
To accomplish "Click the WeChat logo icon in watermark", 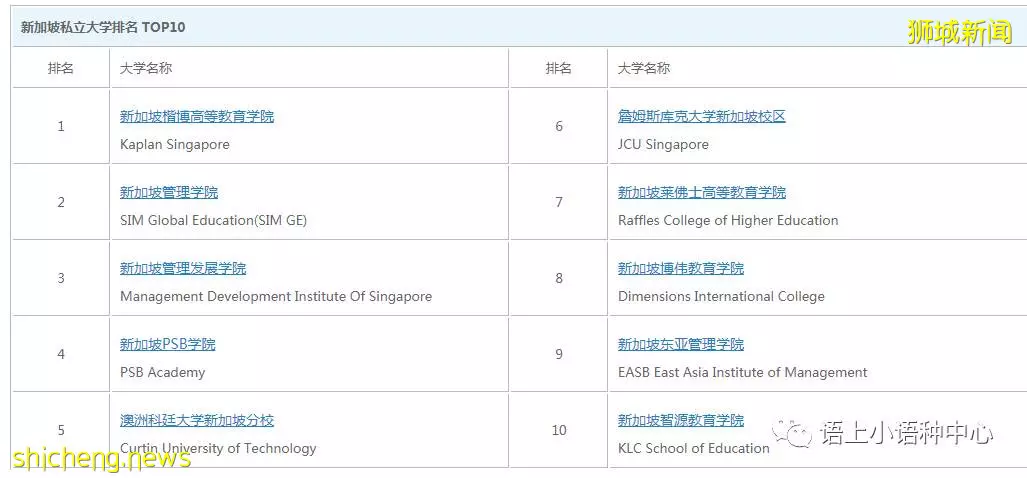I will pos(791,433).
